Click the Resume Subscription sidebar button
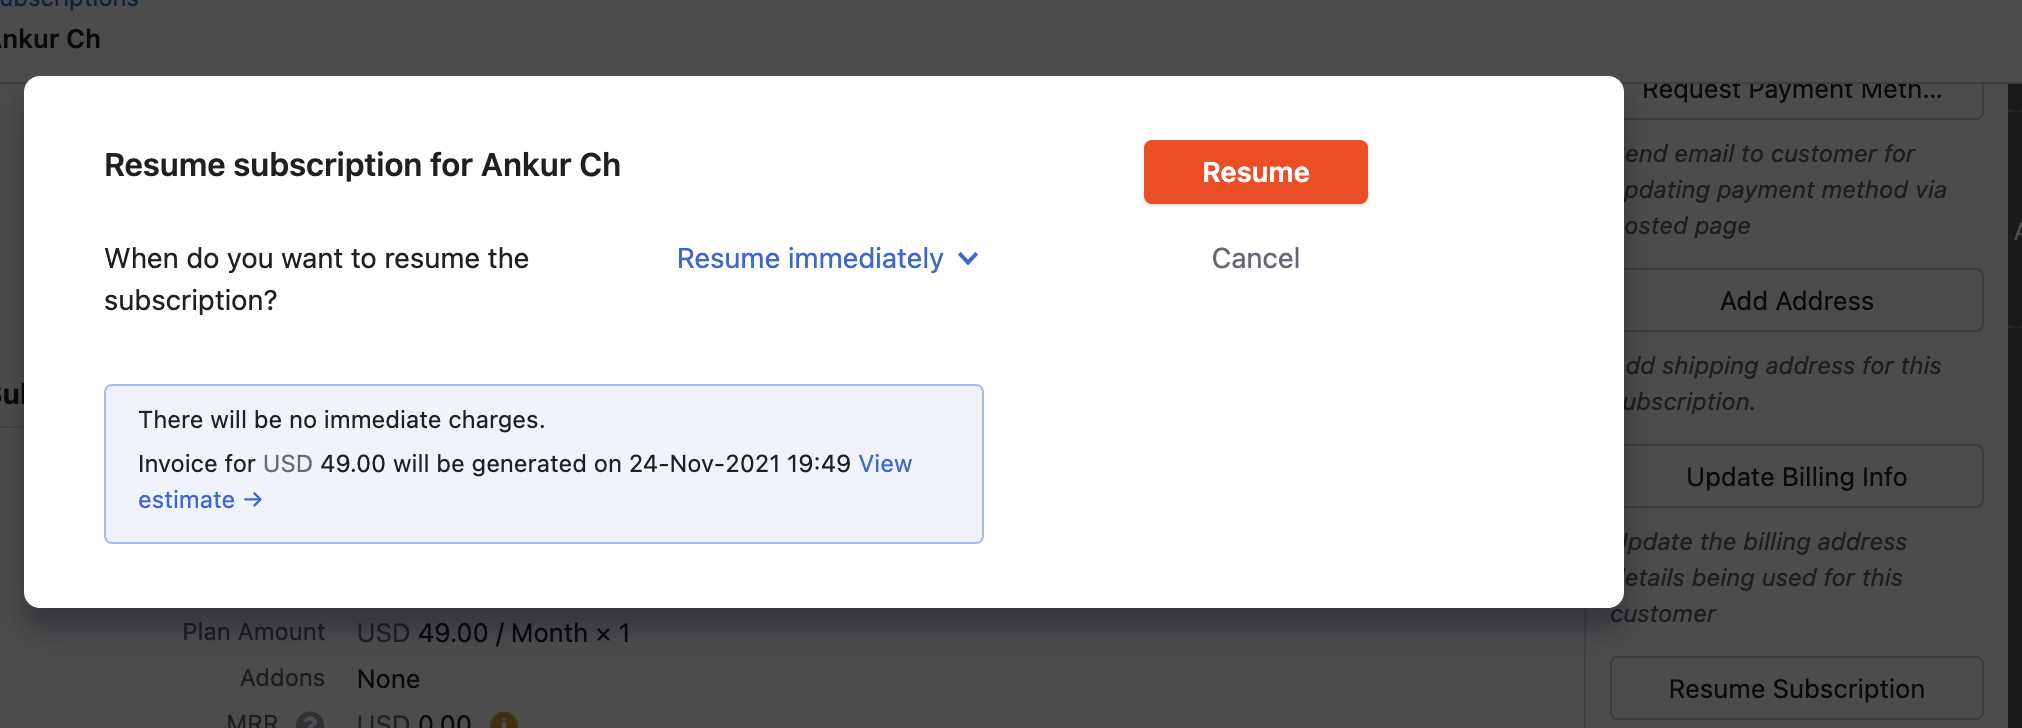 pyautogui.click(x=1796, y=689)
